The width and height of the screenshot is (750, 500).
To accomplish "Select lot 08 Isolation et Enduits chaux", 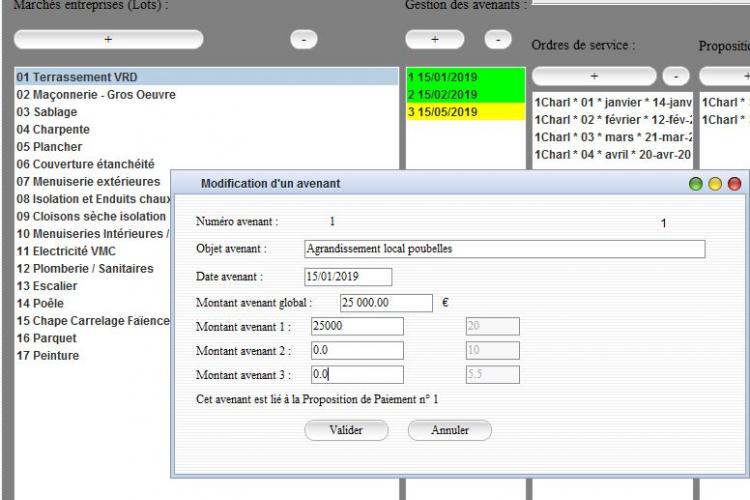I will point(93,199).
